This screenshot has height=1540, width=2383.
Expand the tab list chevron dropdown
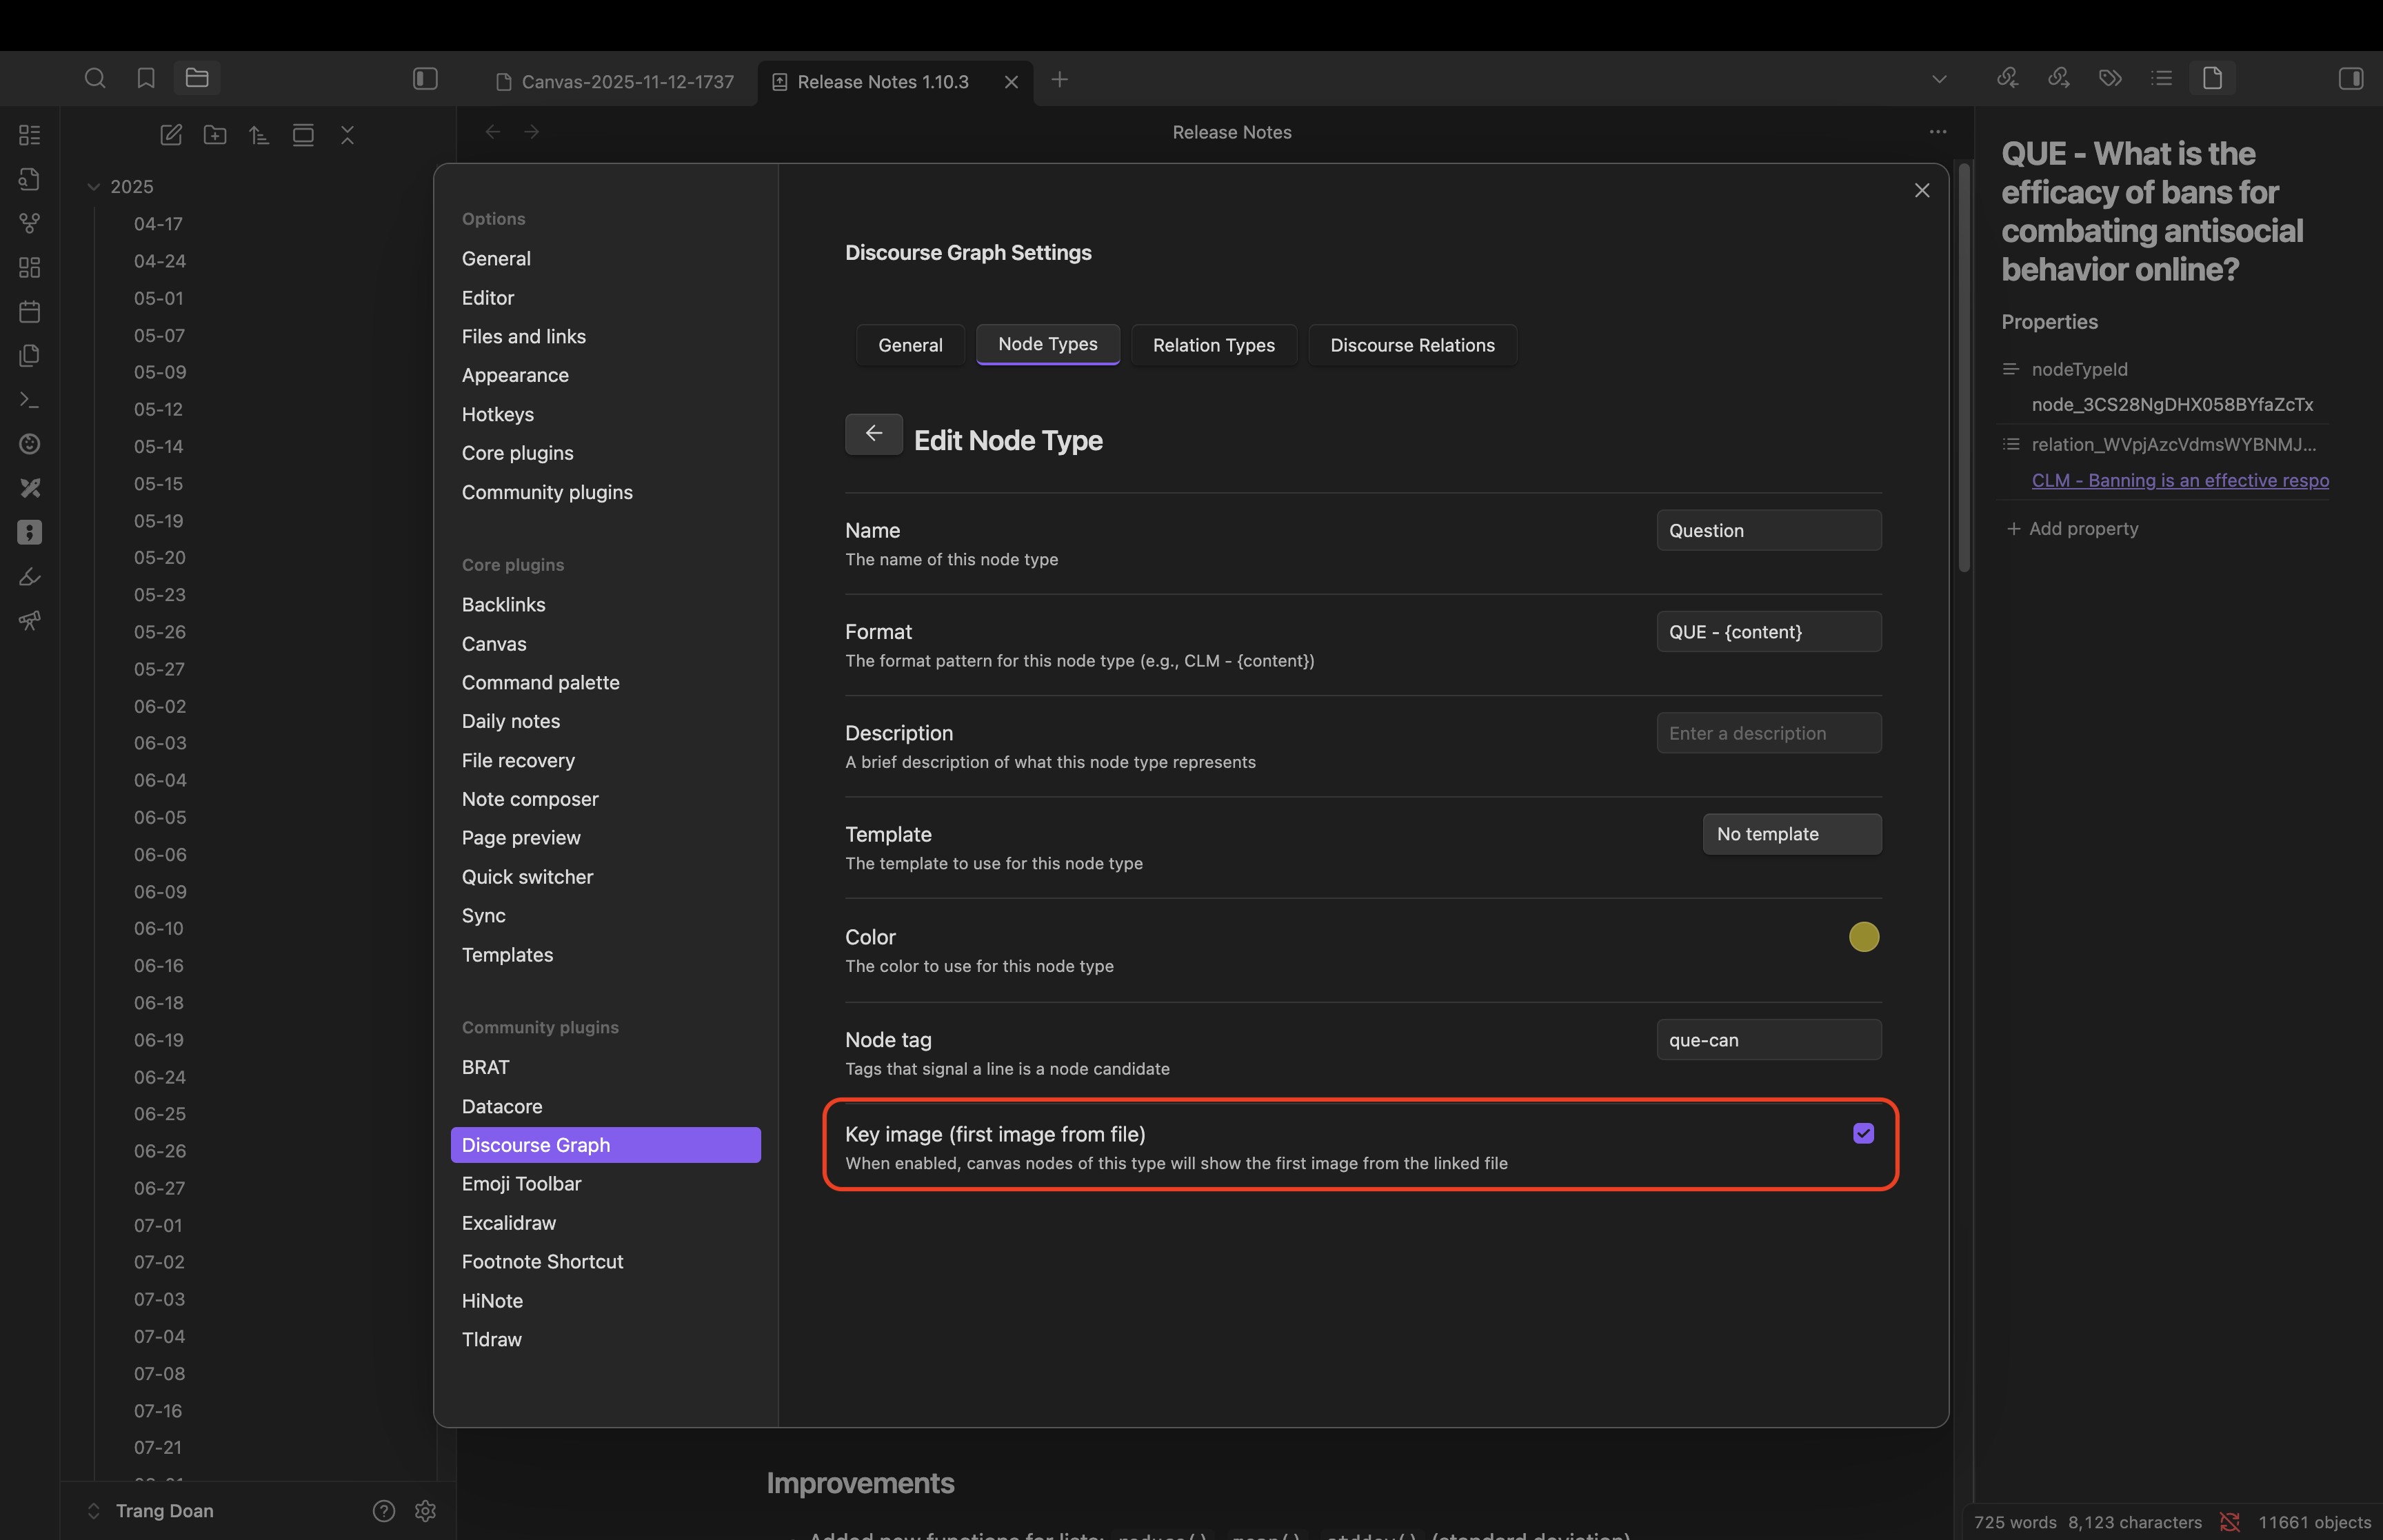(x=1939, y=79)
